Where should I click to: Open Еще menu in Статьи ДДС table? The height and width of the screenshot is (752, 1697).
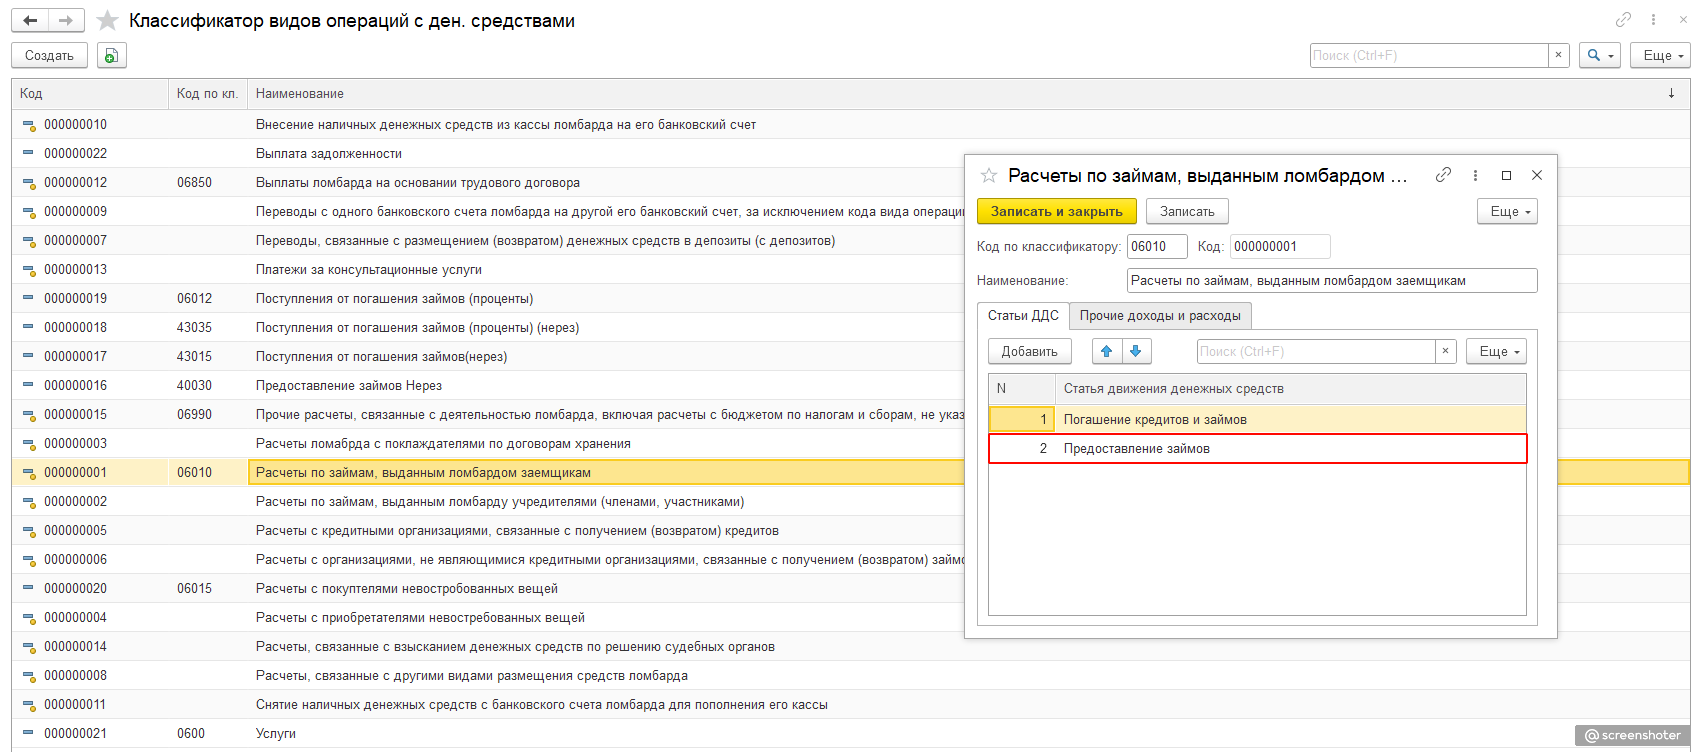(1496, 351)
